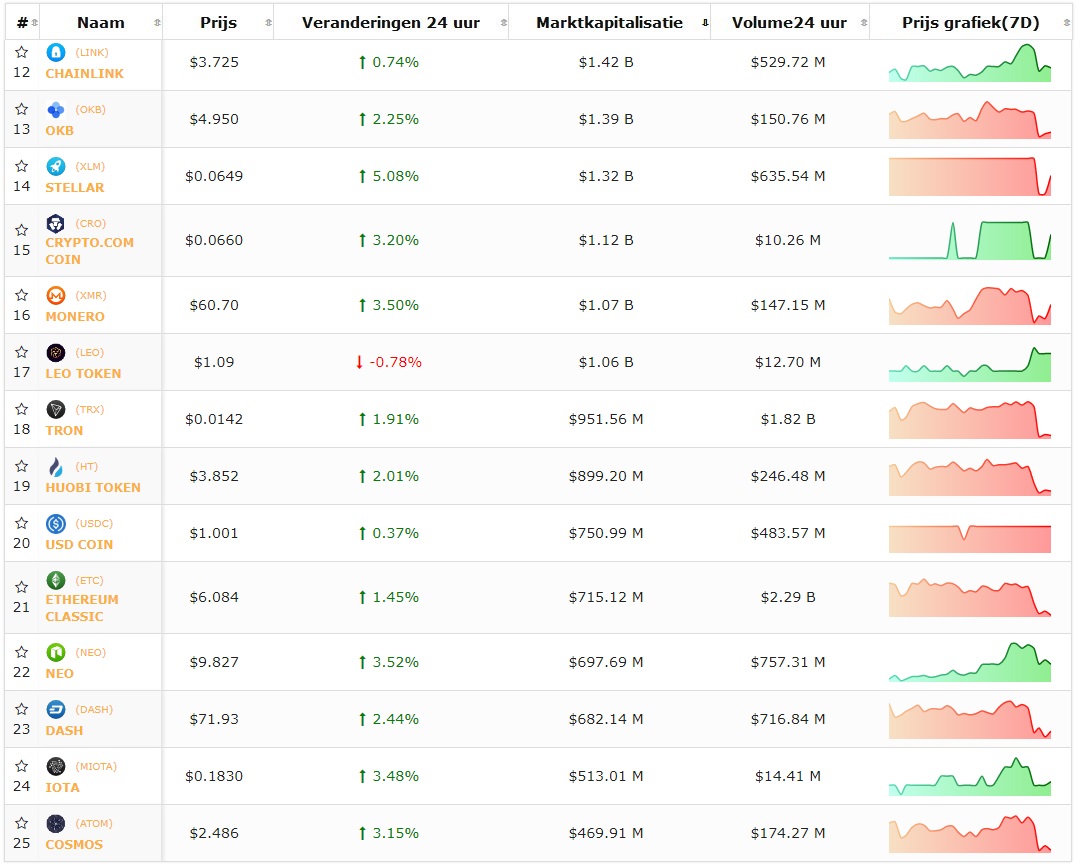Click the Stellar rocket logo icon

56,167
